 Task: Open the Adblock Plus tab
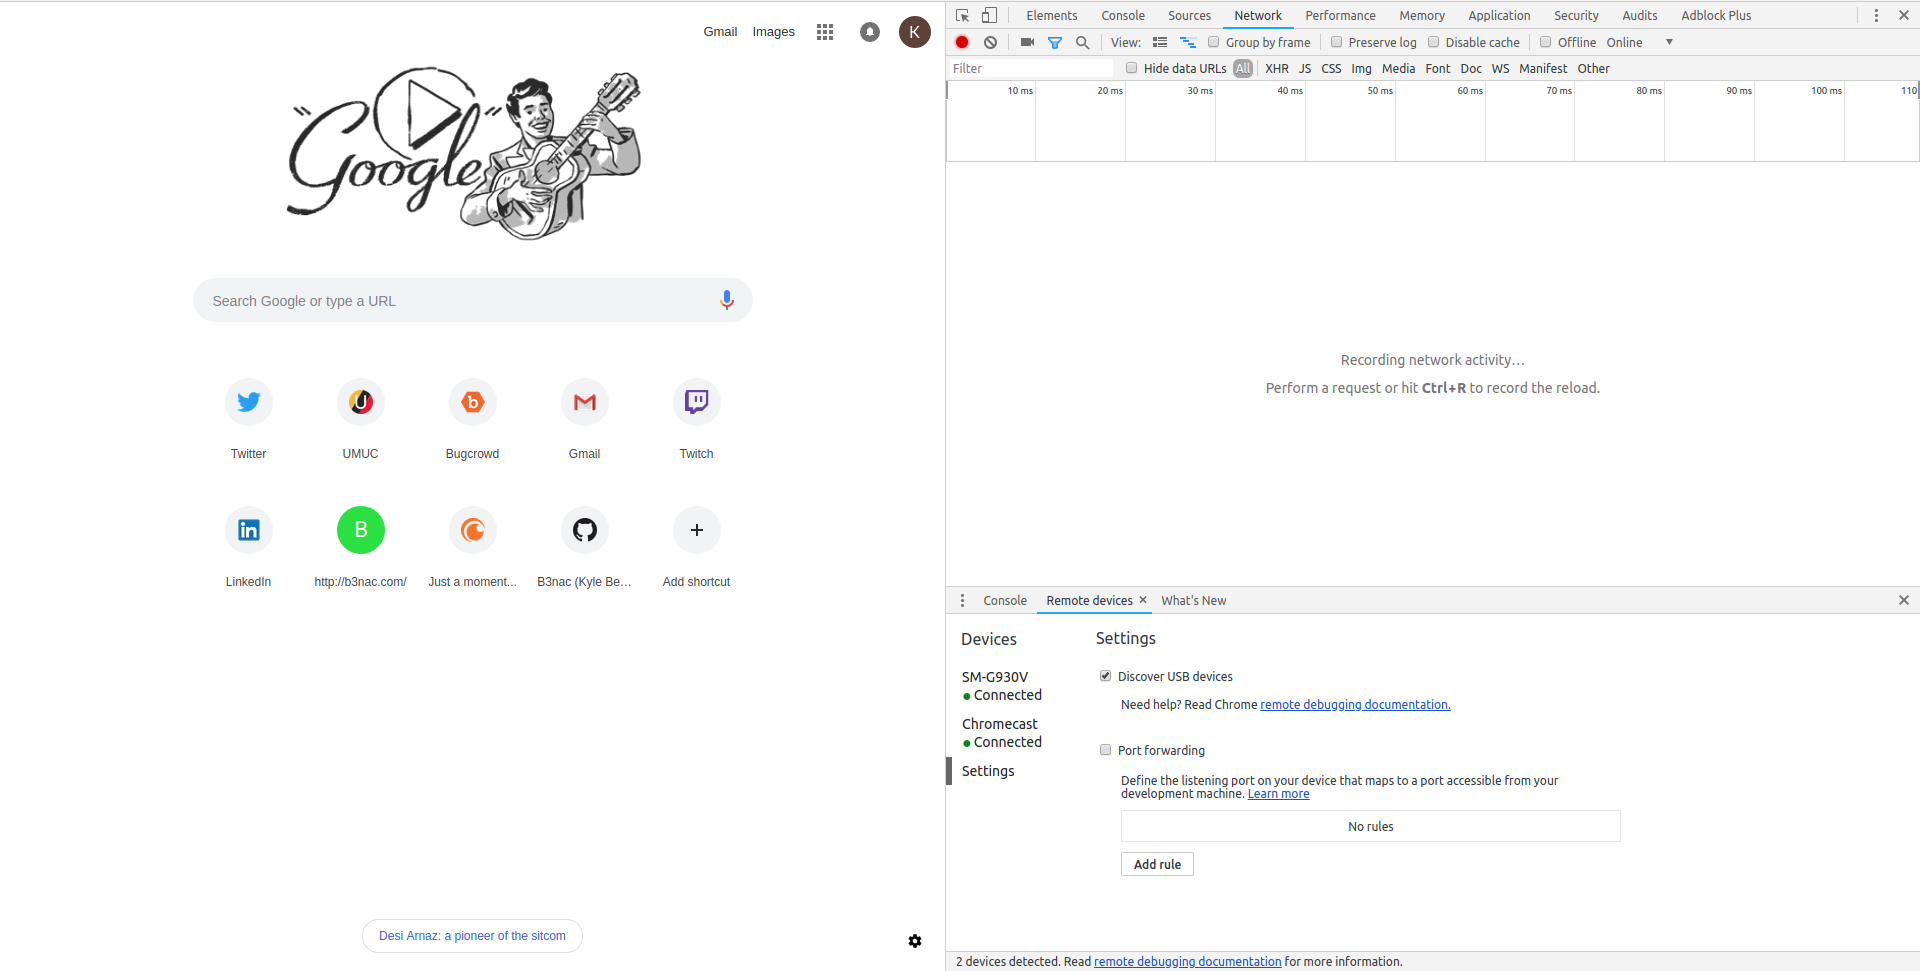[x=1716, y=15]
